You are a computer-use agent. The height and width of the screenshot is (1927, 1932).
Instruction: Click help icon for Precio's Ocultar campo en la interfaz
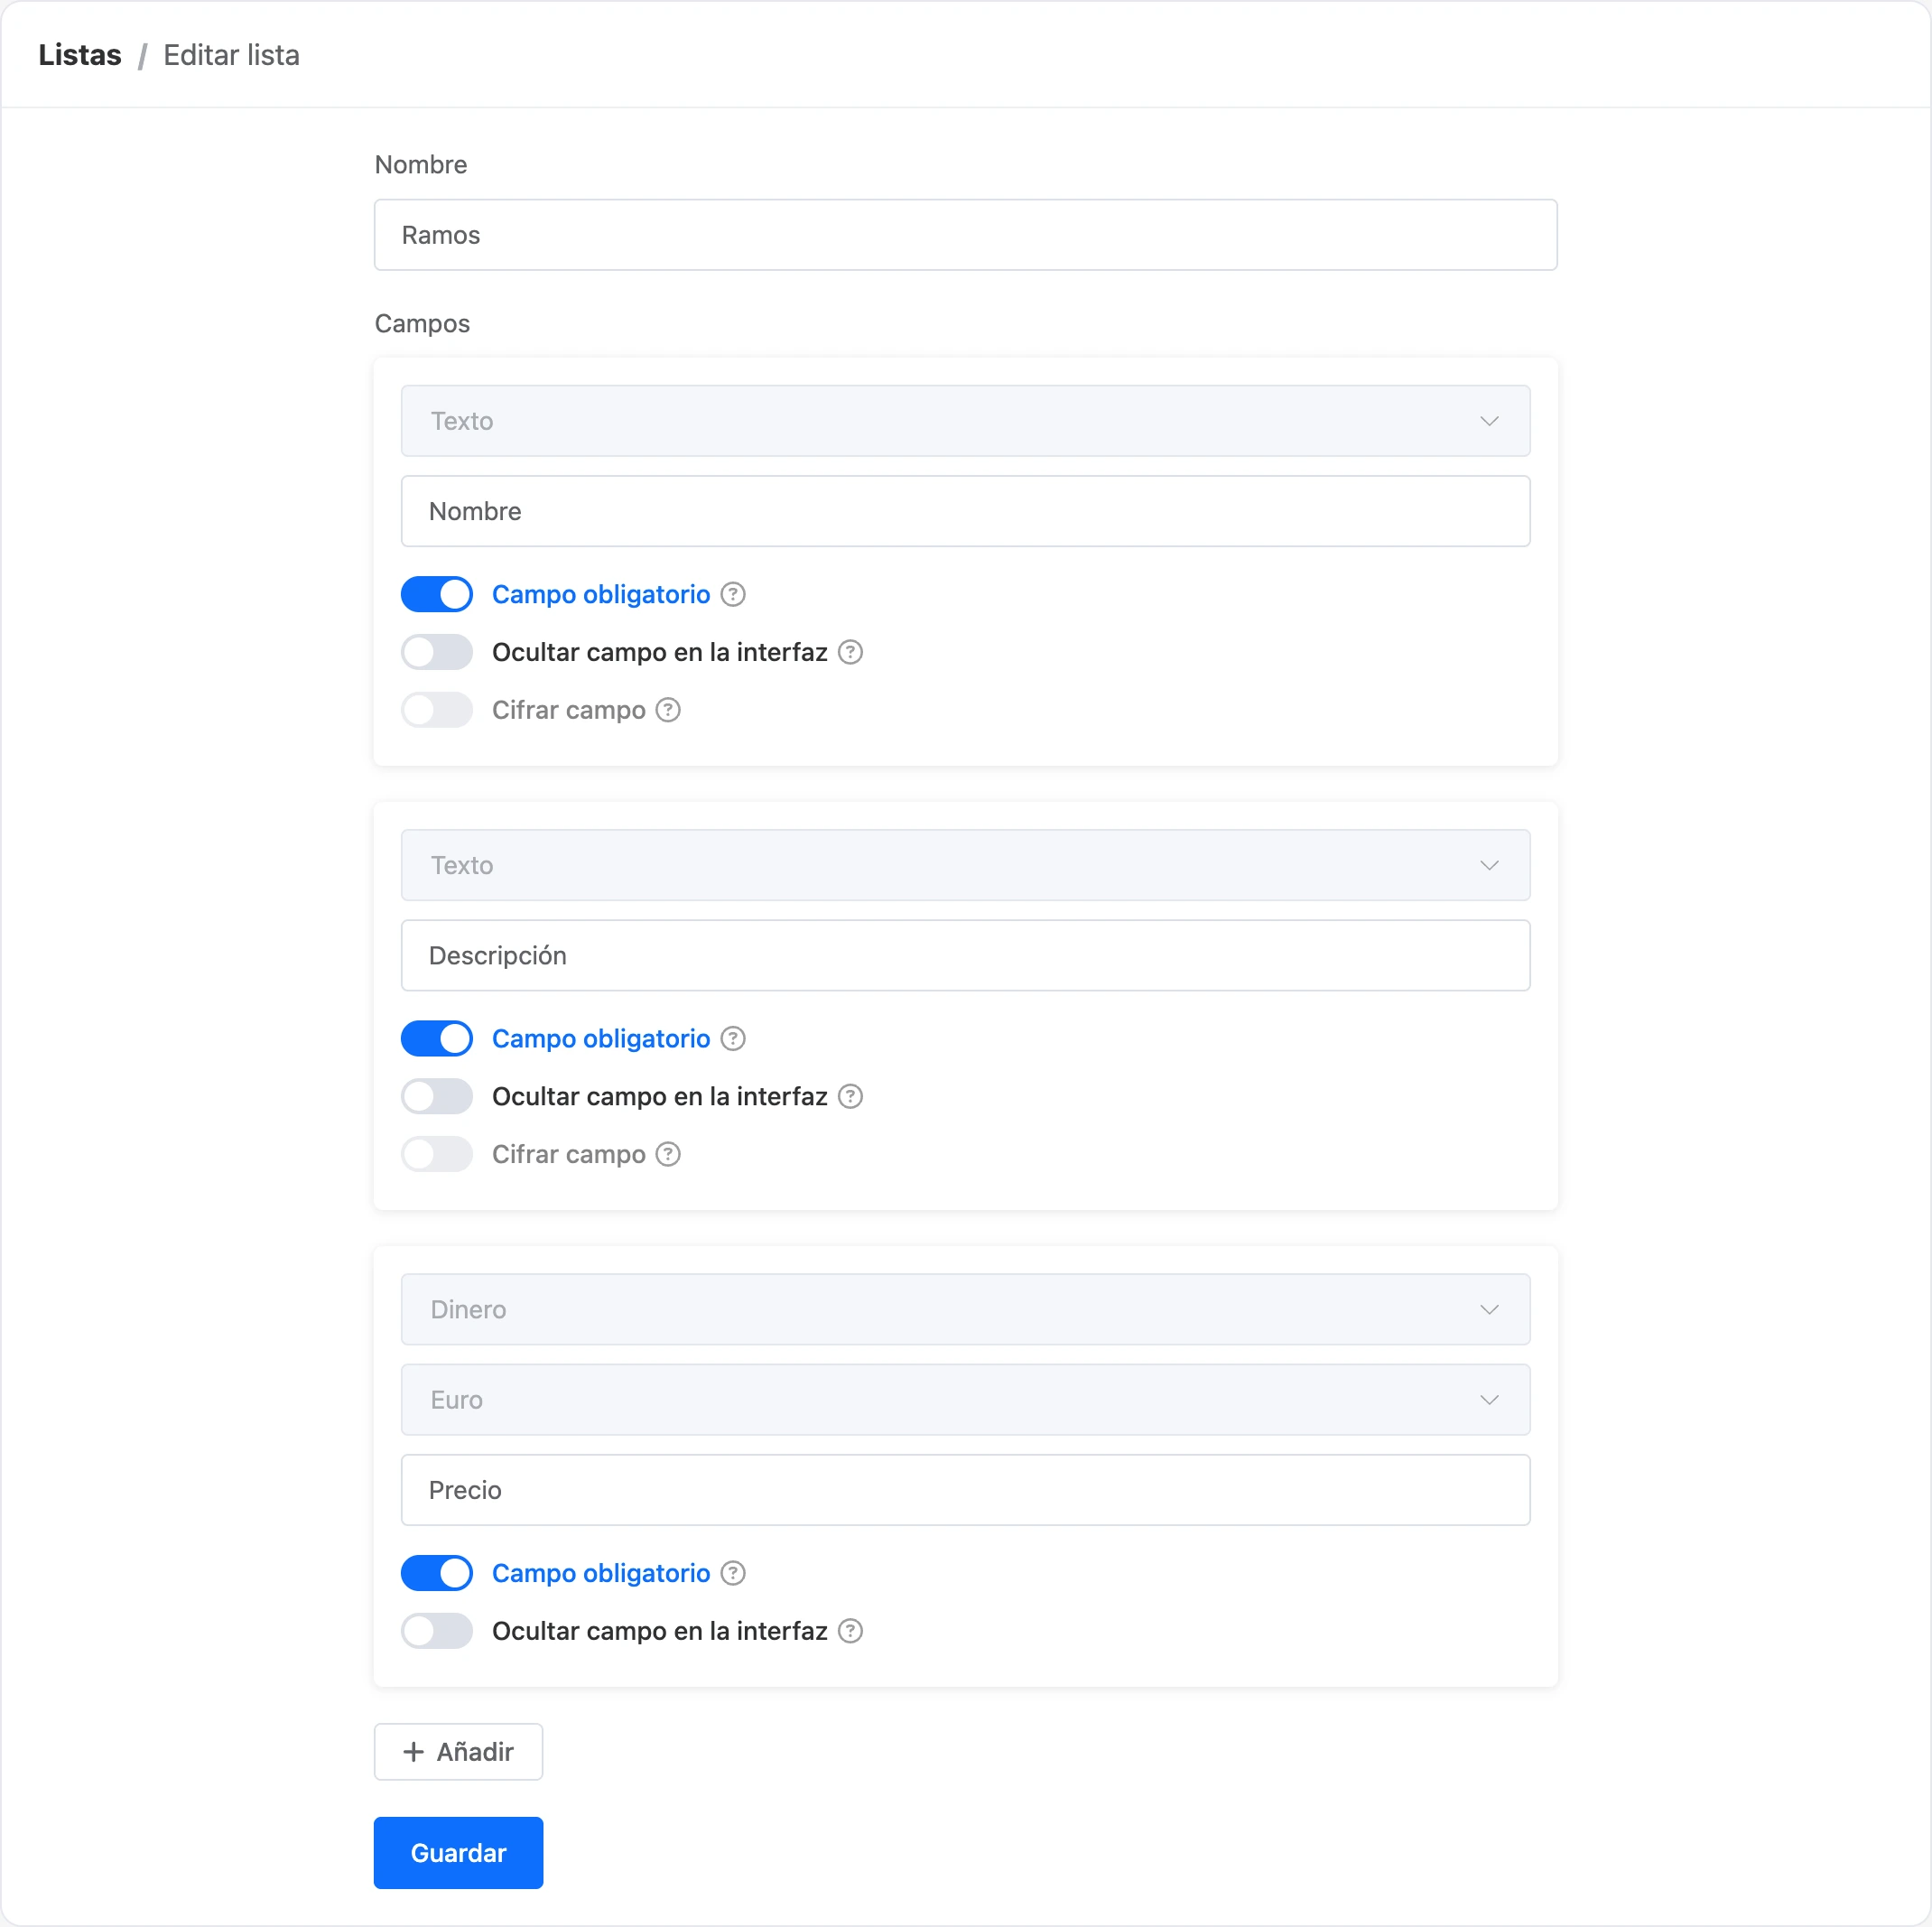[850, 1631]
